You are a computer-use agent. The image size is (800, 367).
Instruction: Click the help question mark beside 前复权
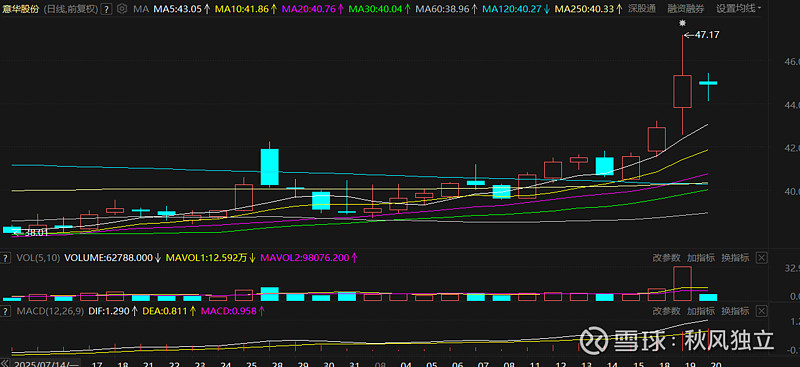[106, 9]
